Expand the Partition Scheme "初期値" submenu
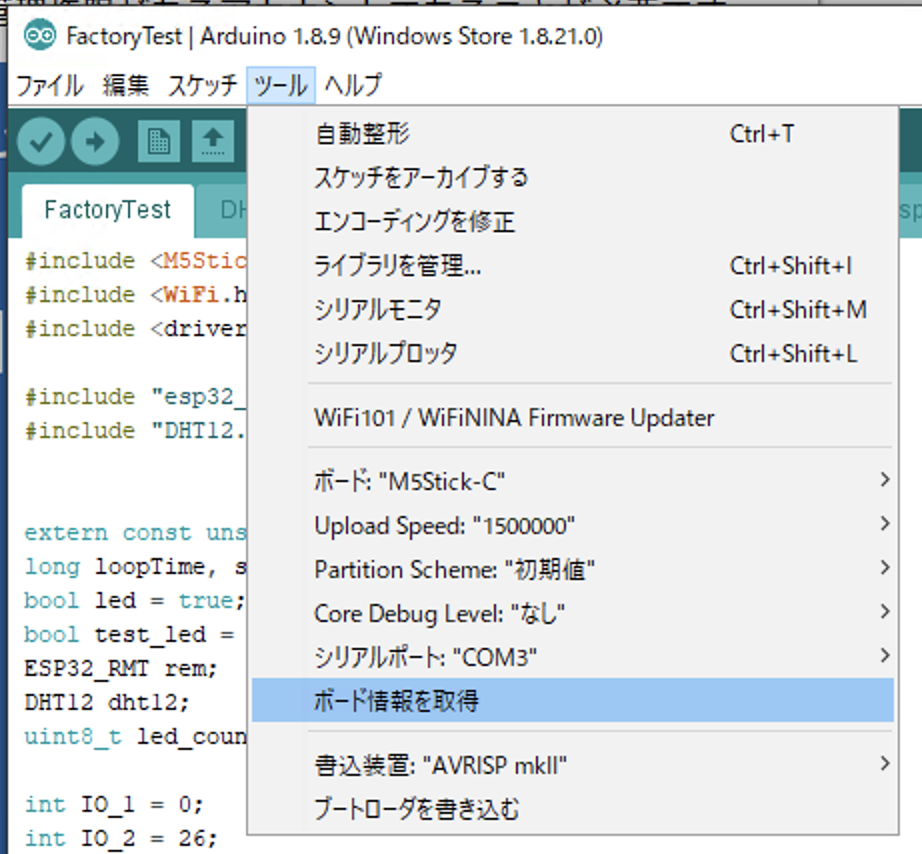Image resolution: width=922 pixels, height=854 pixels. tap(573, 569)
